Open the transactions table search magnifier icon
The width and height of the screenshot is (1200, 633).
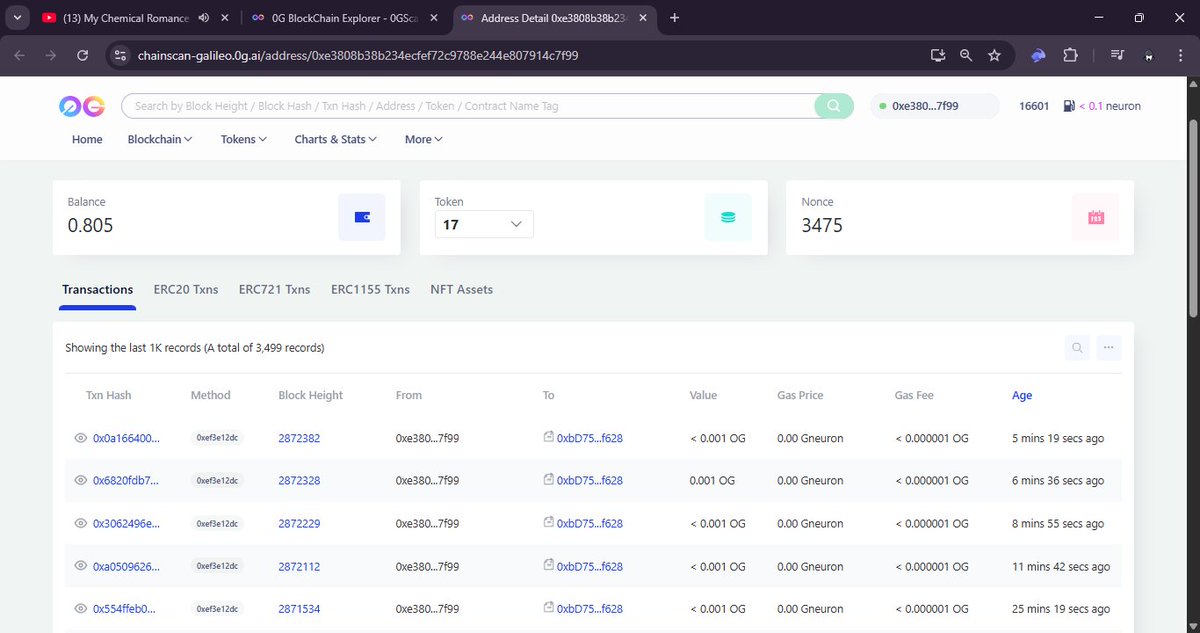(x=1077, y=347)
